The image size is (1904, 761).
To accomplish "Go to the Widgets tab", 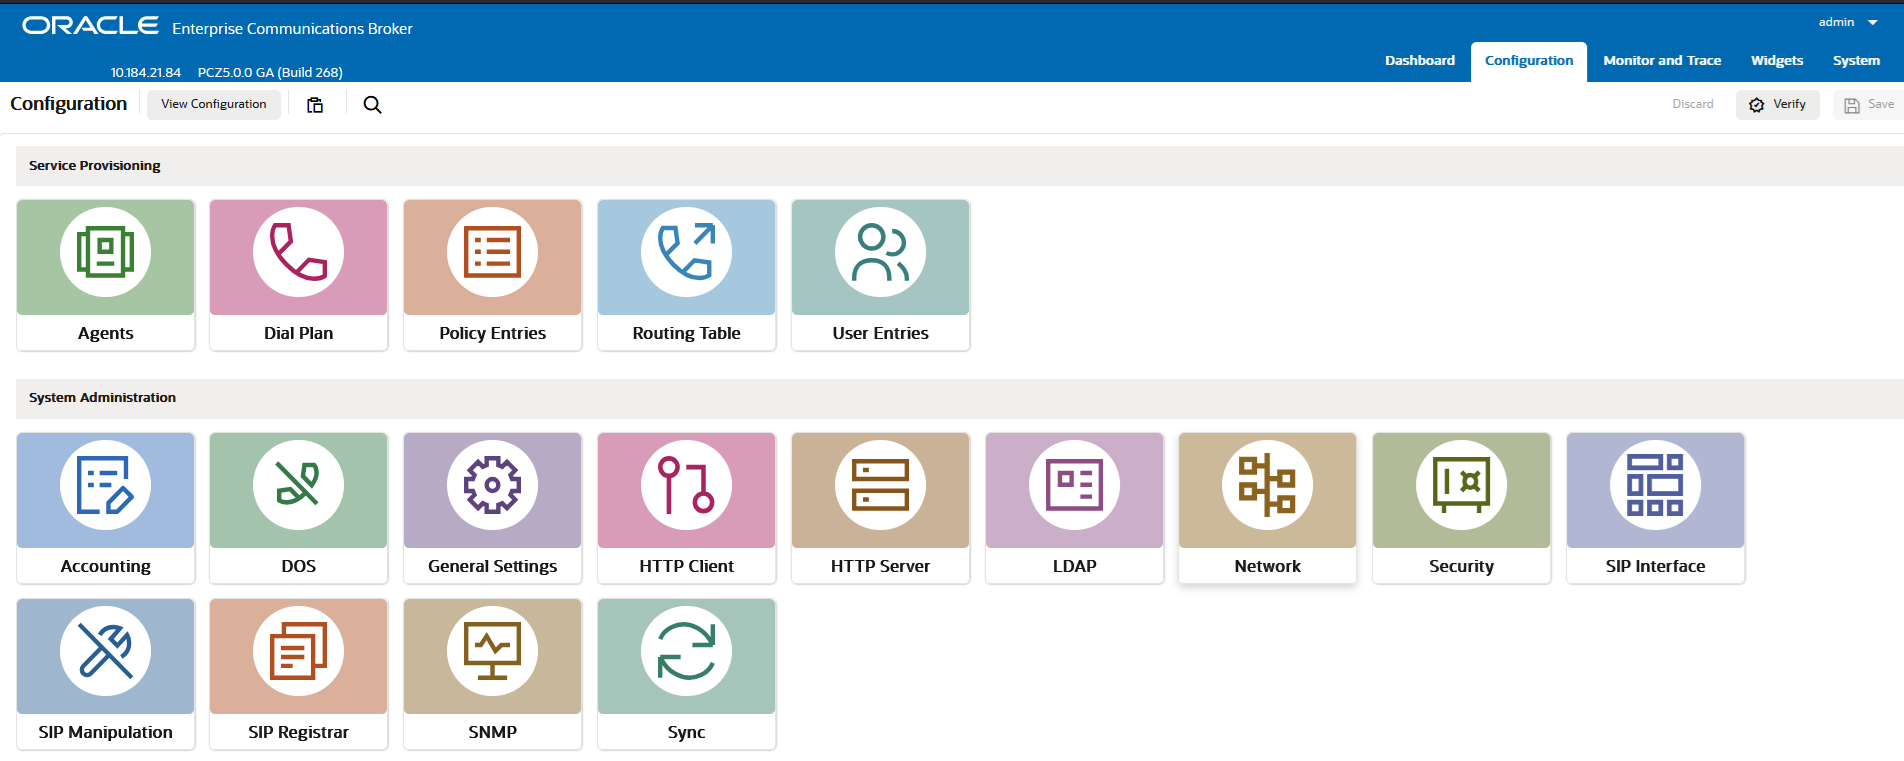I will [1777, 61].
